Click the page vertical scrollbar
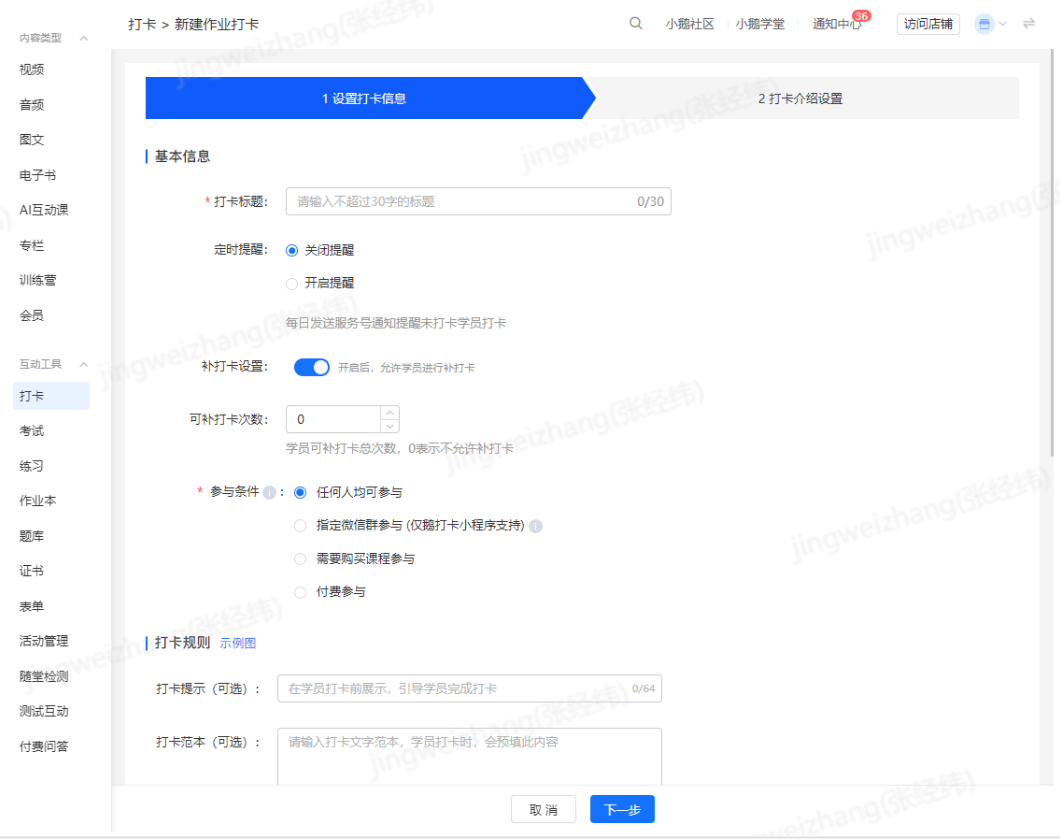Screen dimensions: 1060x839 coord(1052,254)
